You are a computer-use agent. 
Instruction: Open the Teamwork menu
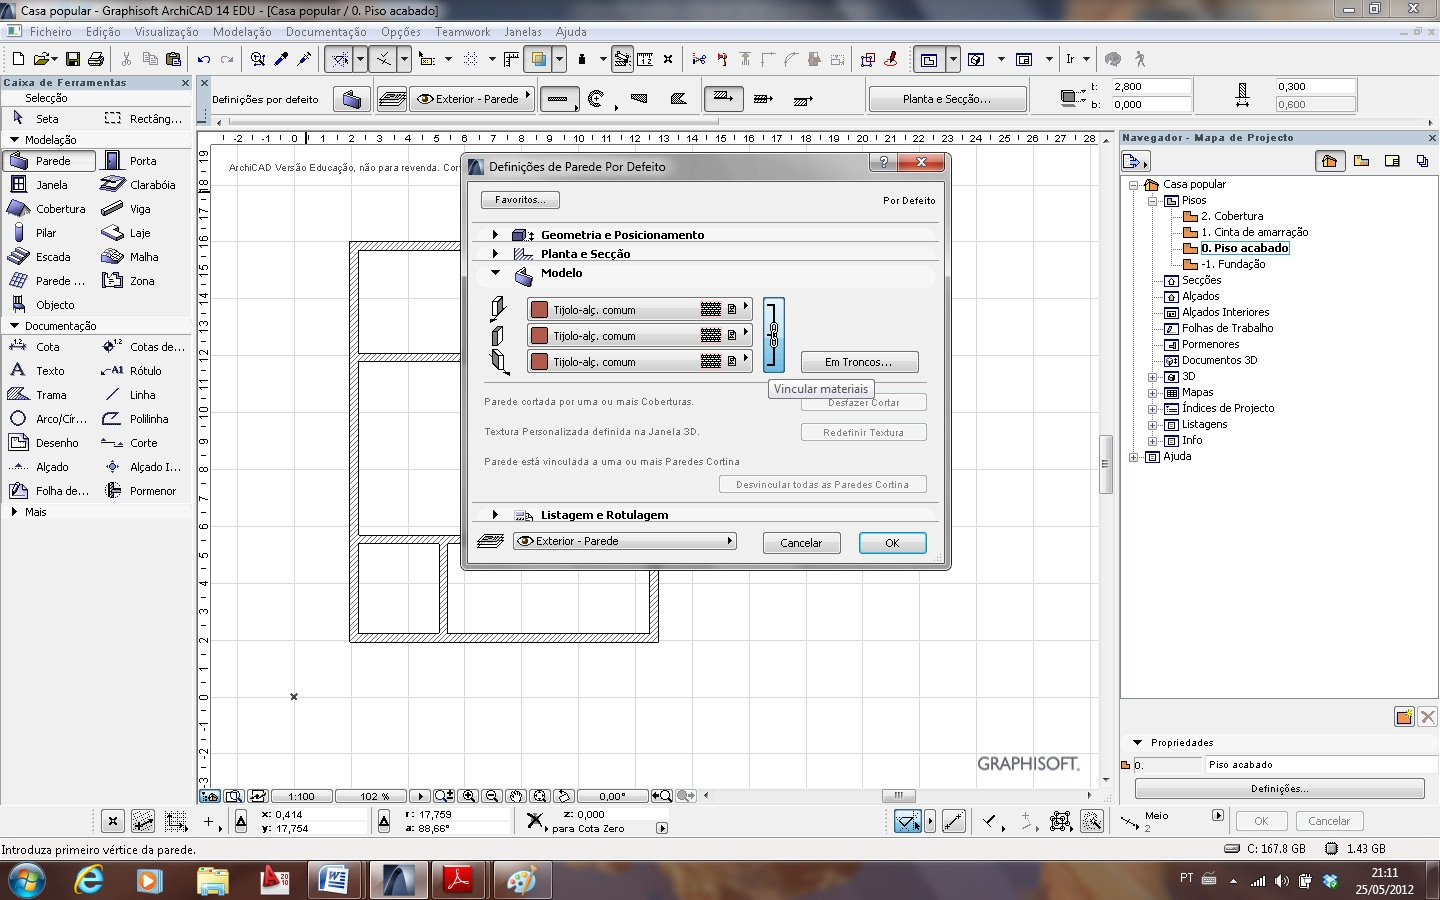[462, 32]
